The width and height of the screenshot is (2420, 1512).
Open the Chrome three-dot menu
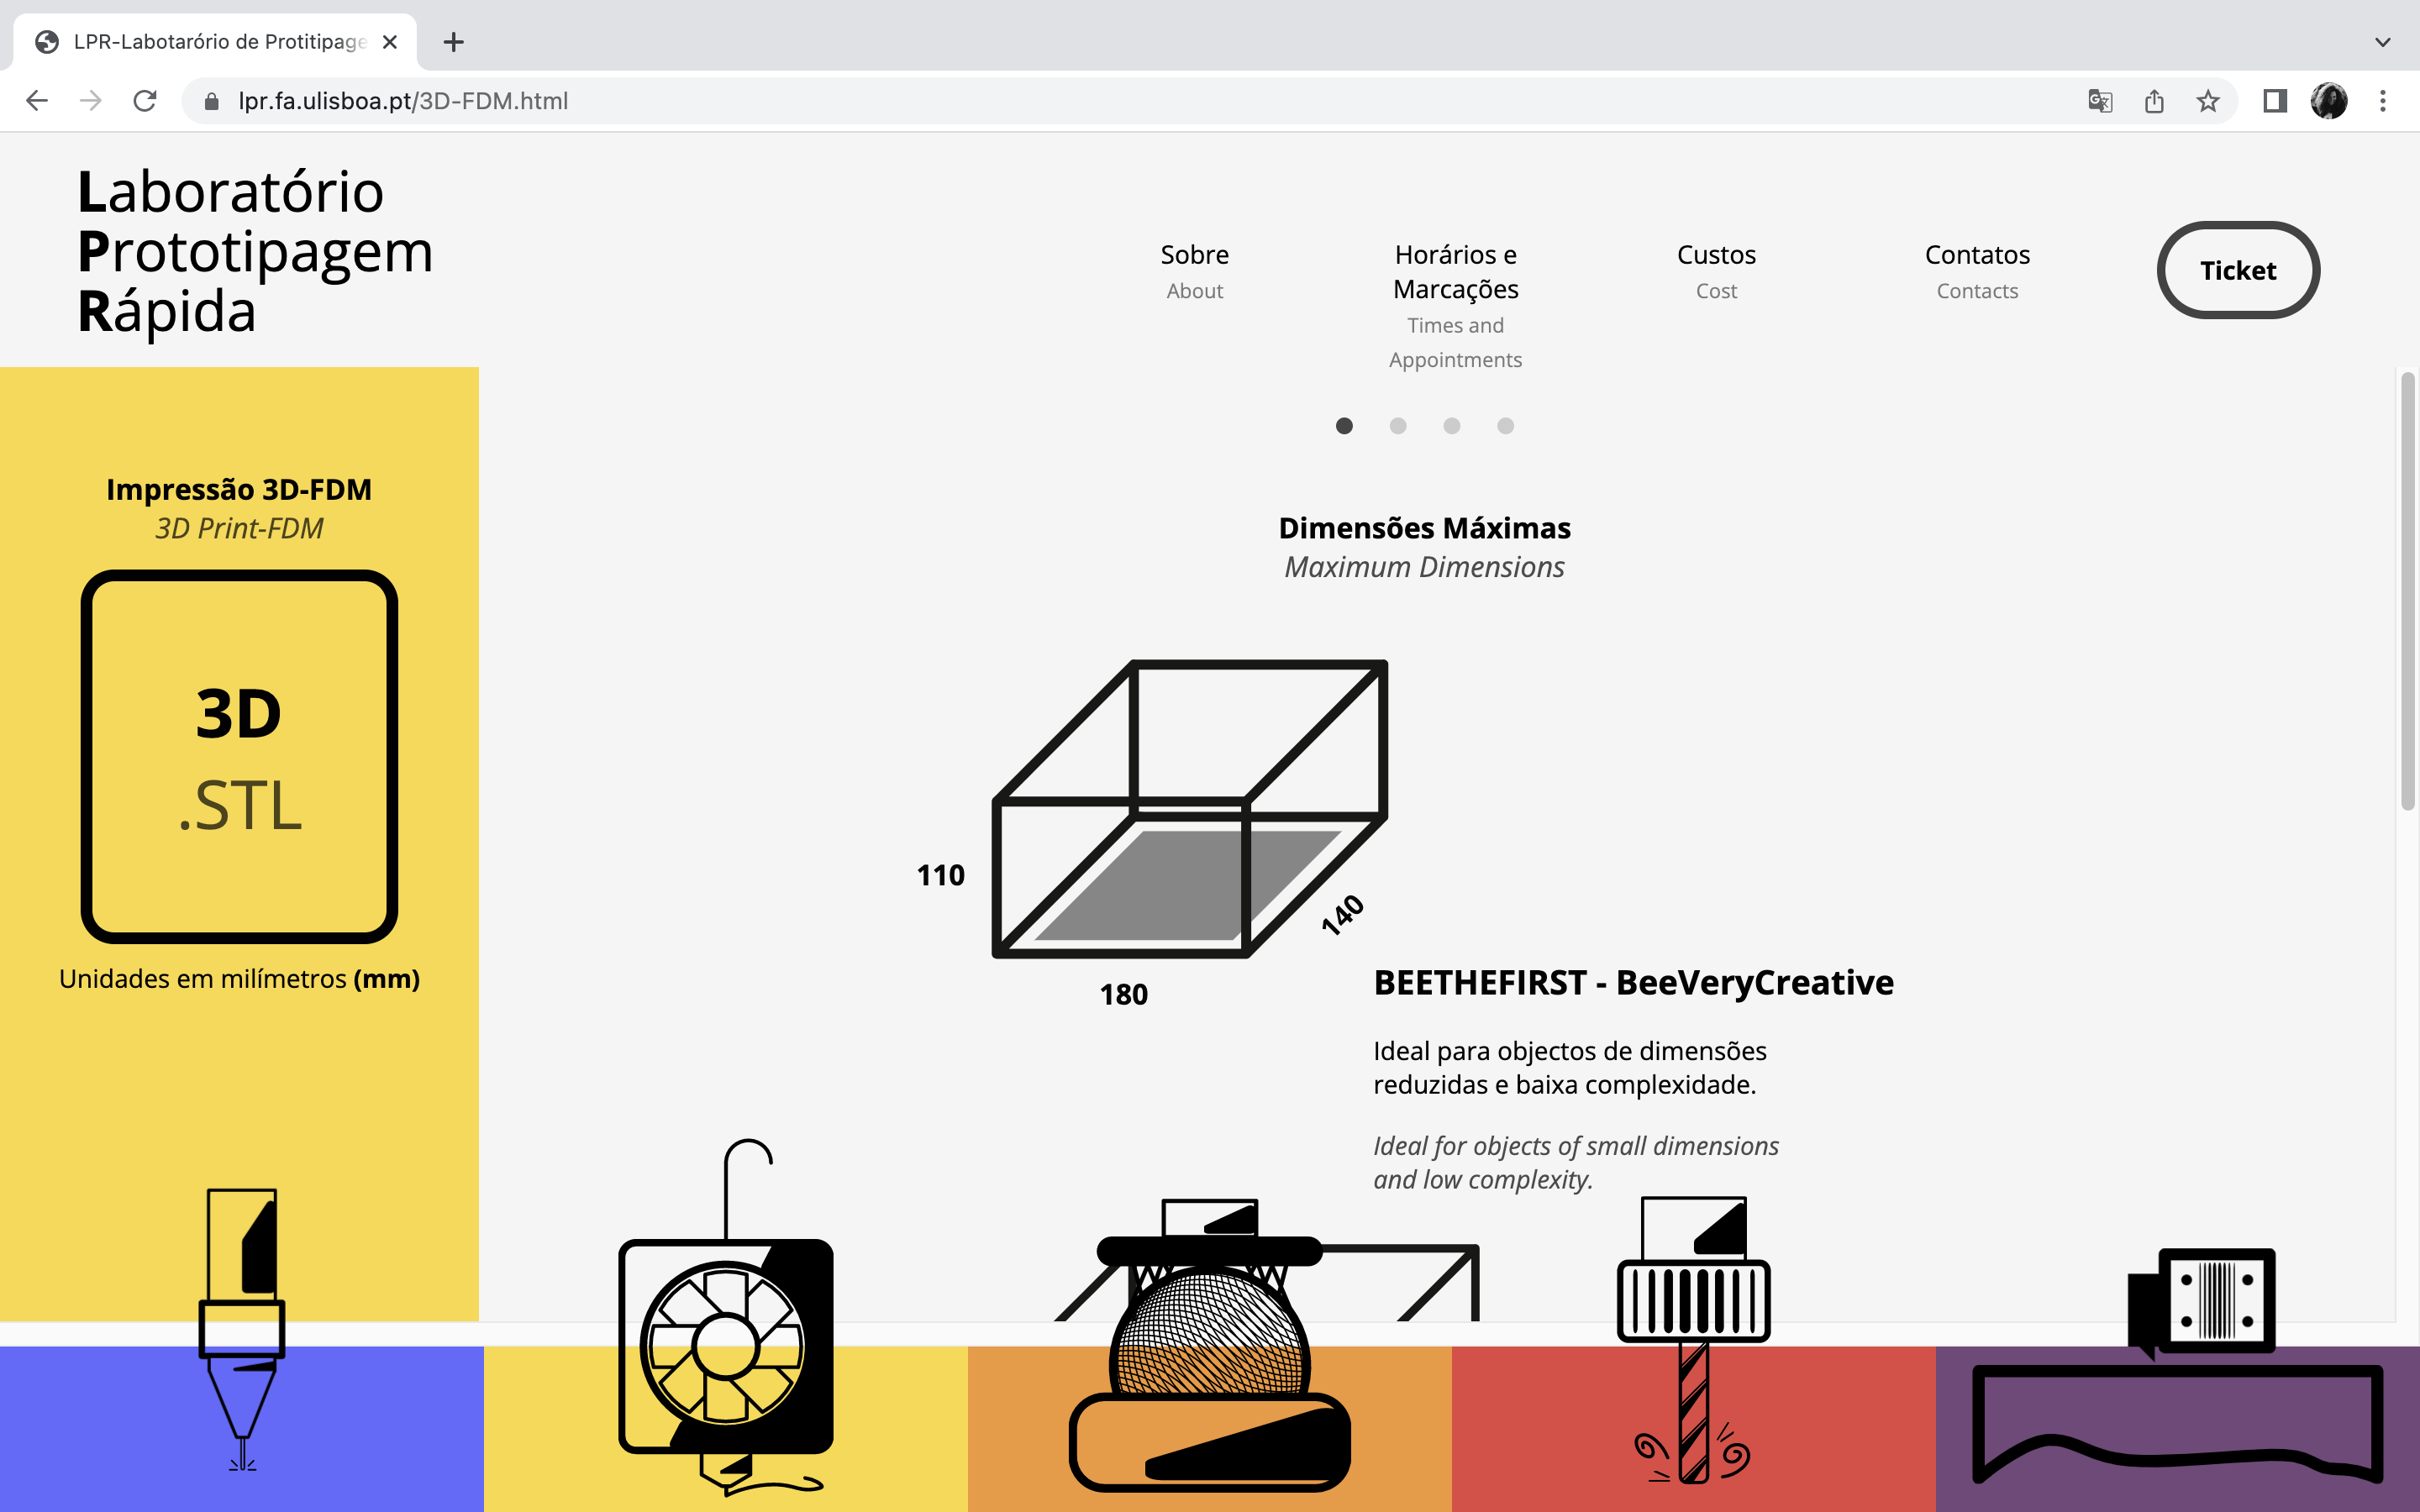(x=2383, y=101)
